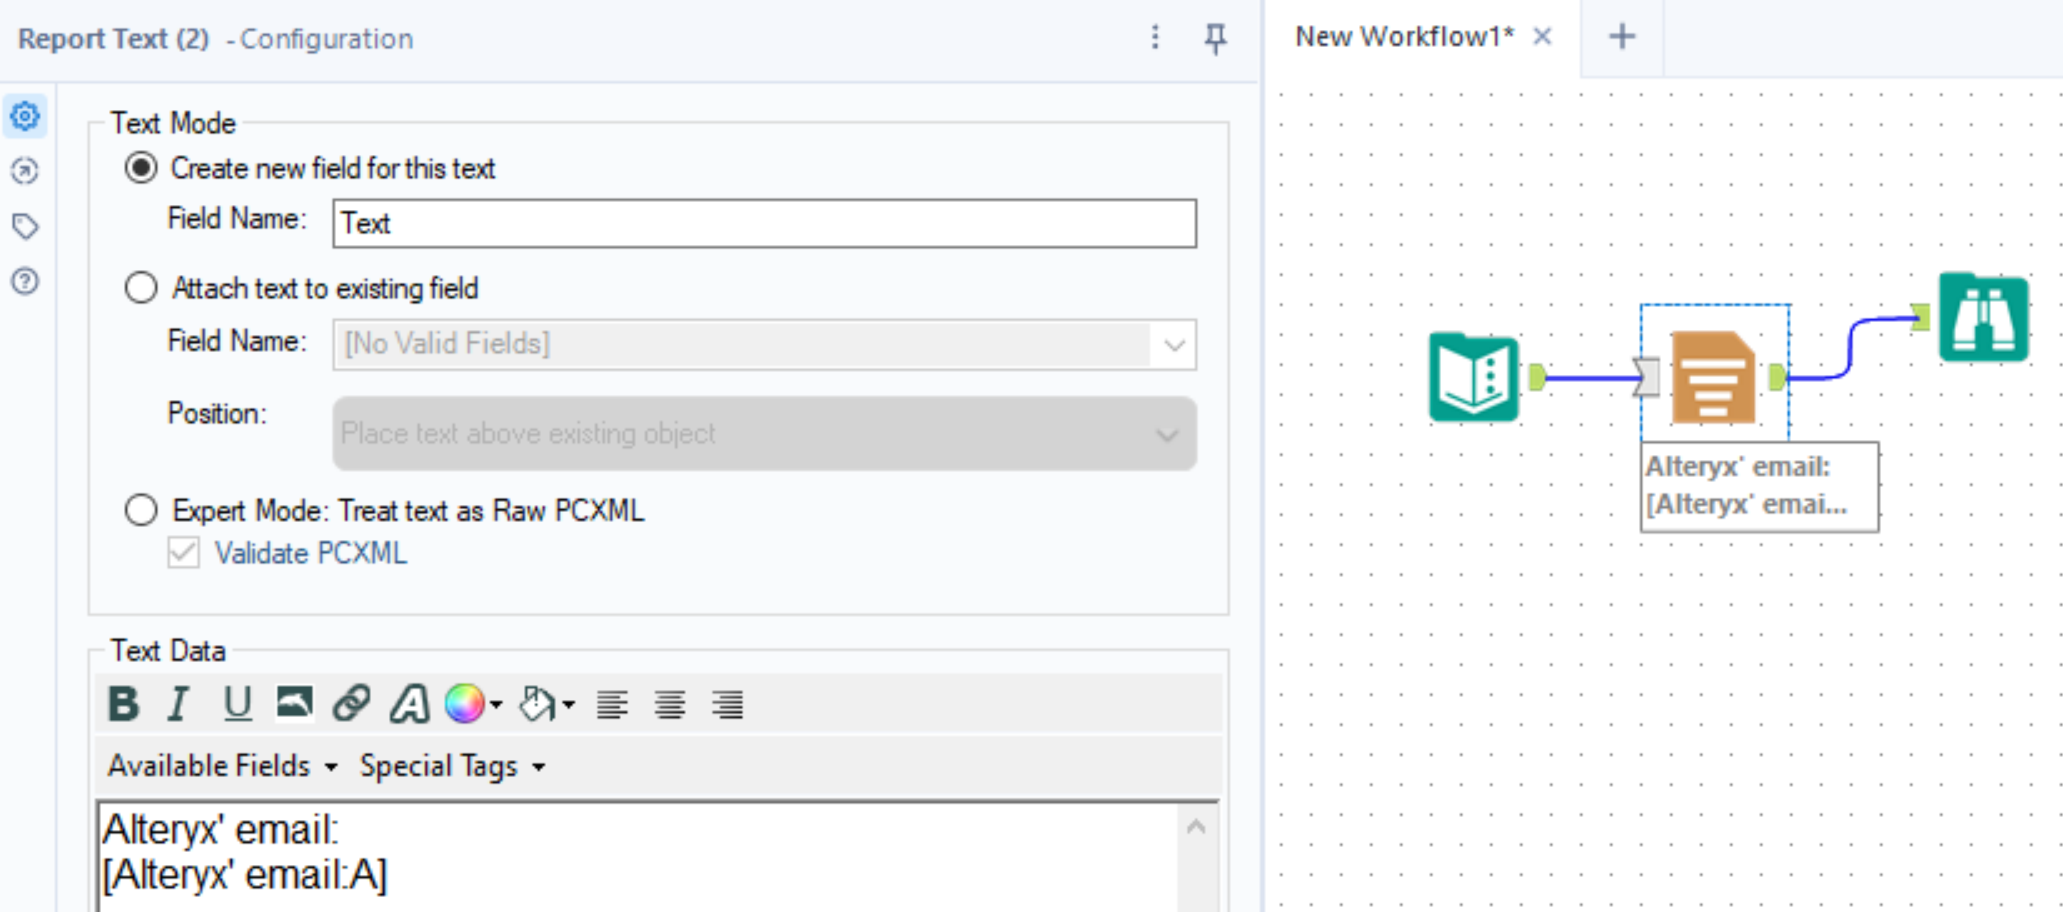Screen dimensions: 2063x912
Task: Select the Browse tool on the canvas
Action: [1984, 318]
